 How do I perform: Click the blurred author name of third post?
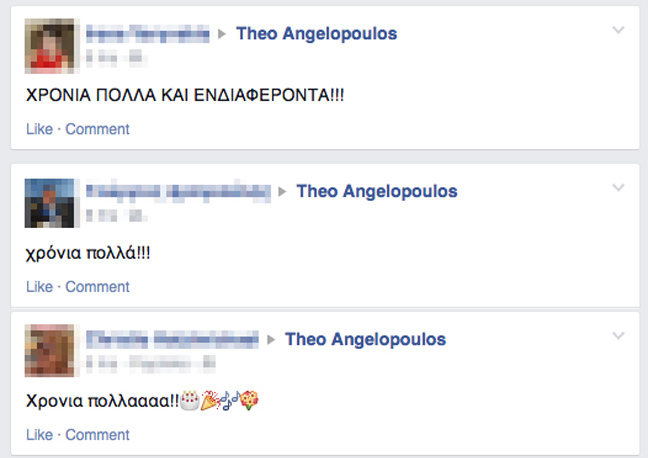click(172, 339)
